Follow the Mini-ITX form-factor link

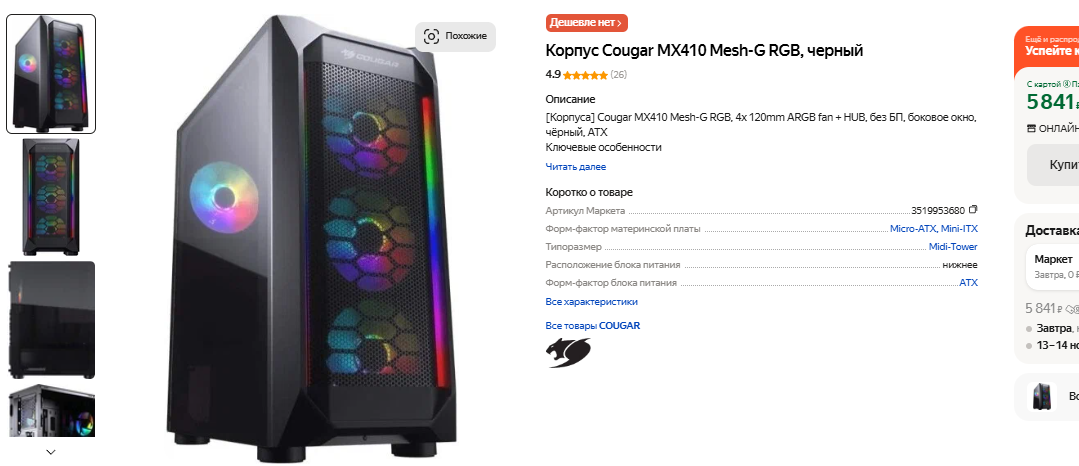tap(959, 229)
